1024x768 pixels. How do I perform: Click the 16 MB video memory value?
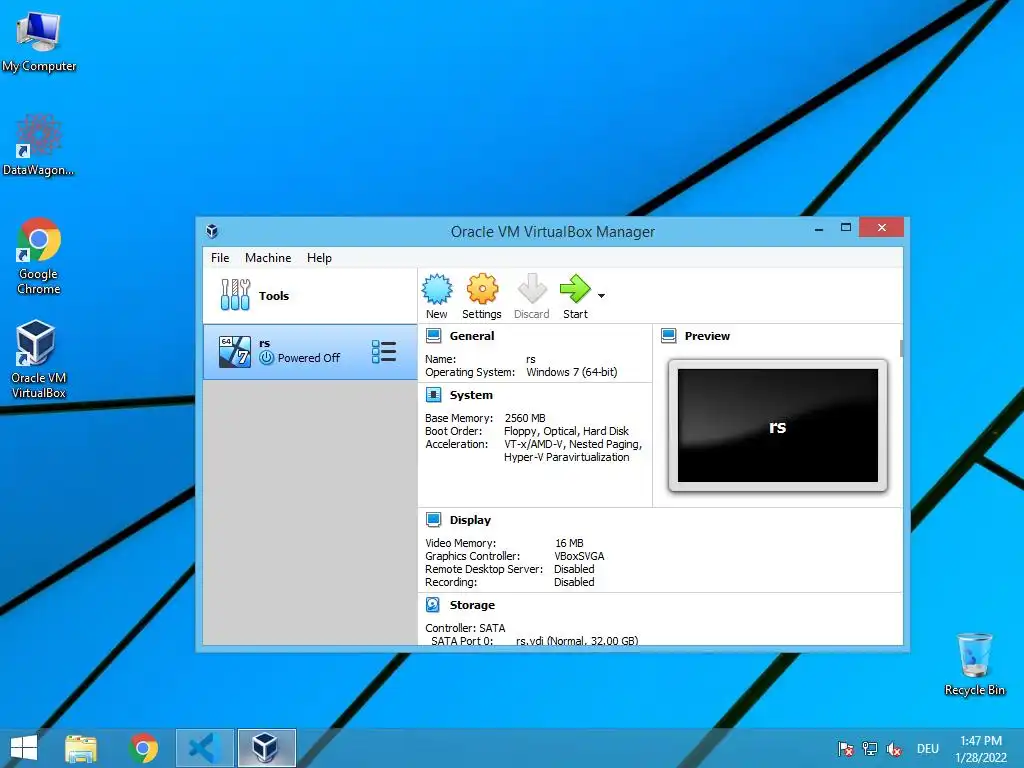point(569,543)
